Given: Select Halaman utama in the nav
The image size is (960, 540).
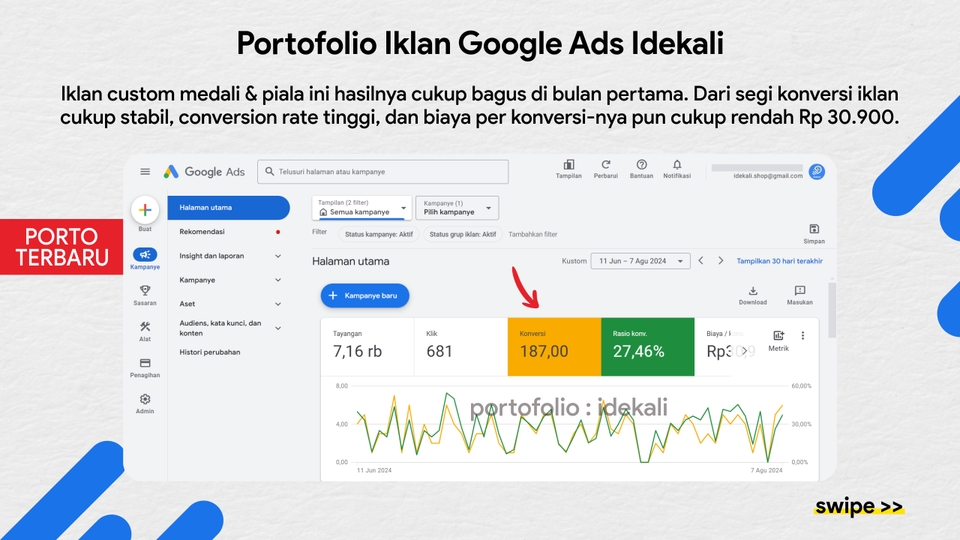Looking at the screenshot, I should click(x=228, y=208).
